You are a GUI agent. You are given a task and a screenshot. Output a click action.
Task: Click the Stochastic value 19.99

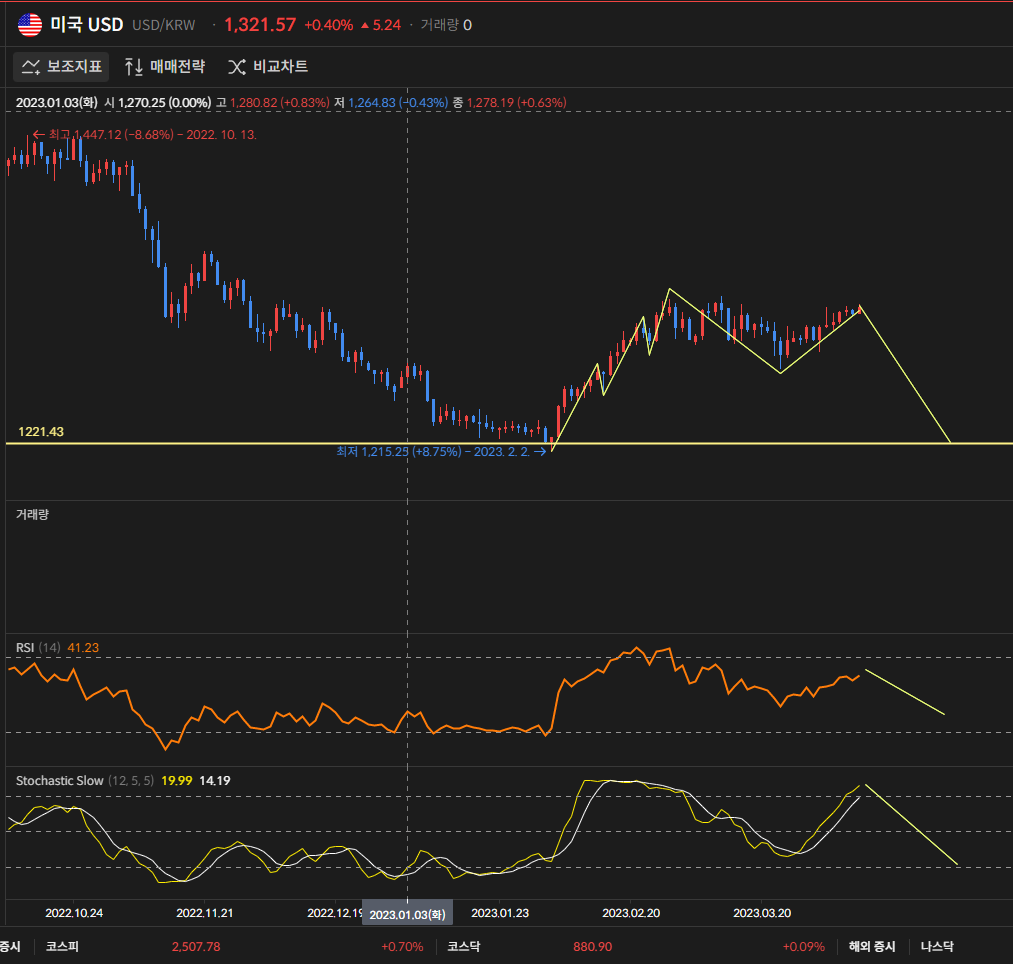click(x=176, y=781)
